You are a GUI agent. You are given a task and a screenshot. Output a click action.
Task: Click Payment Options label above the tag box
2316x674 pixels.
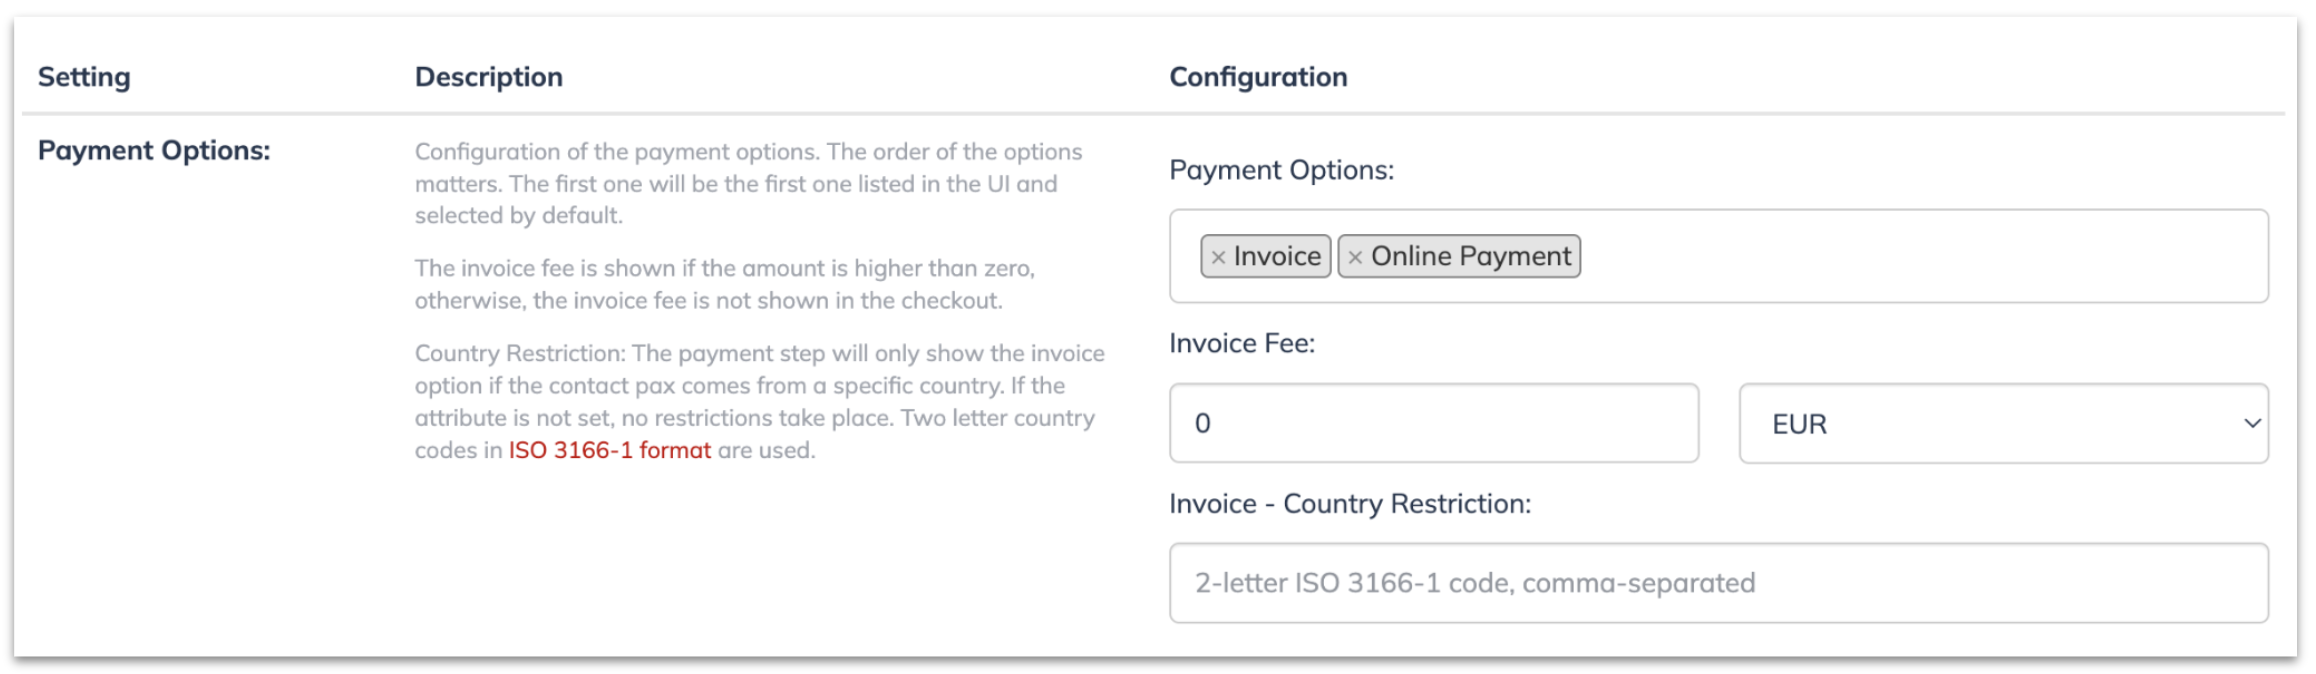click(1281, 170)
